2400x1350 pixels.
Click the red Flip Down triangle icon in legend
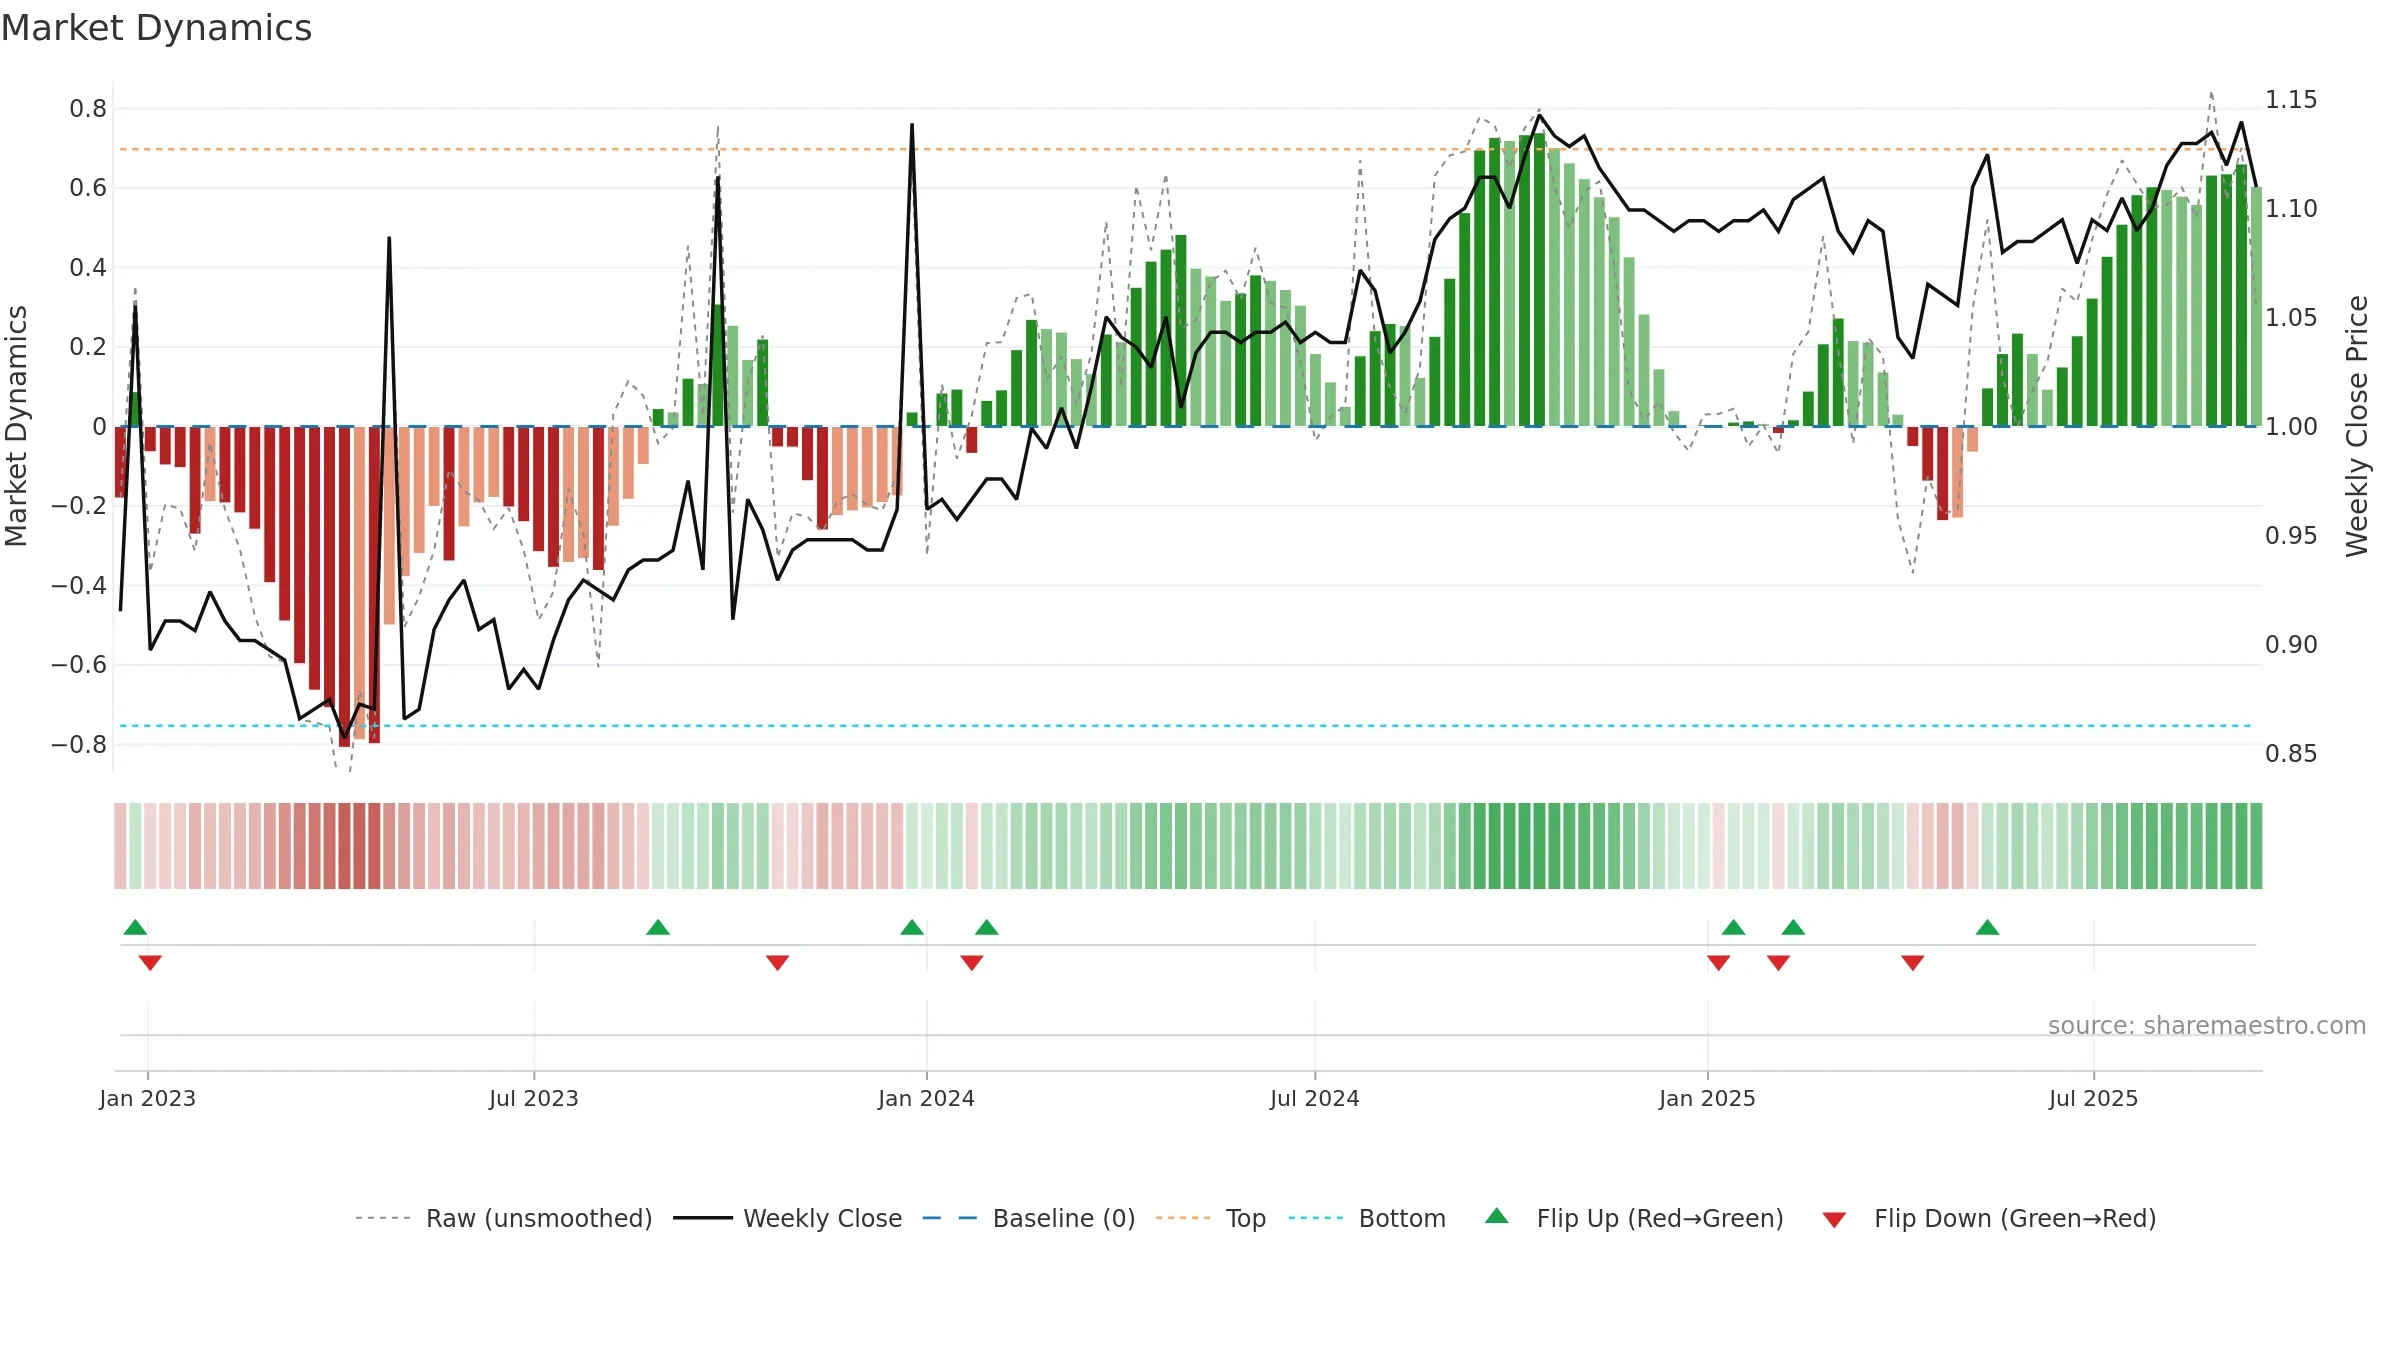click(x=1834, y=1220)
